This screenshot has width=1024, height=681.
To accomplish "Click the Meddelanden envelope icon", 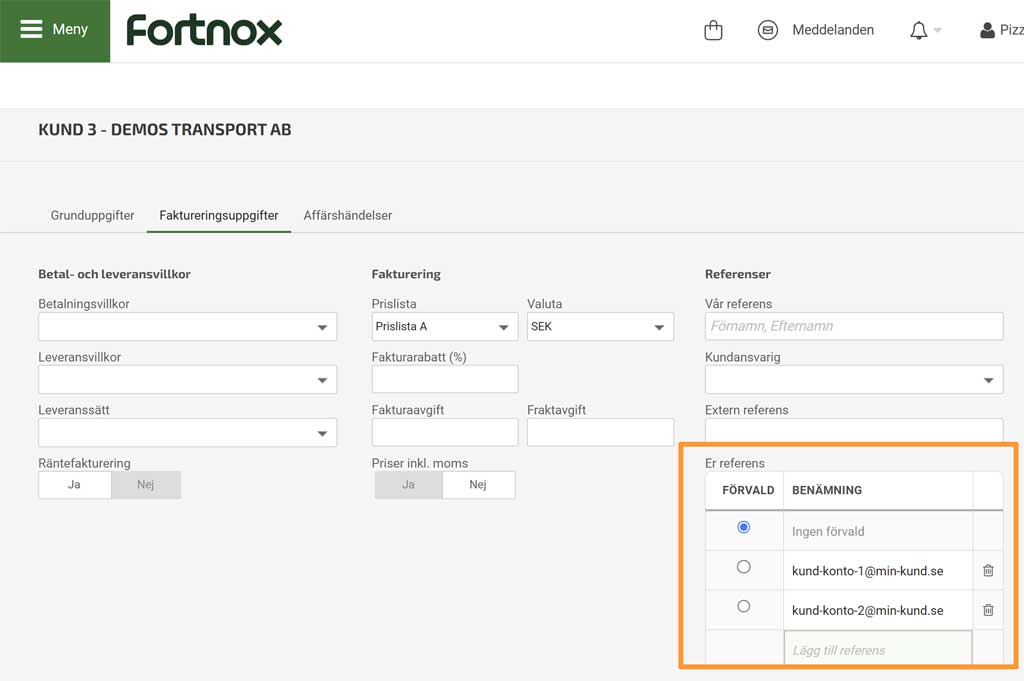I will (768, 30).
